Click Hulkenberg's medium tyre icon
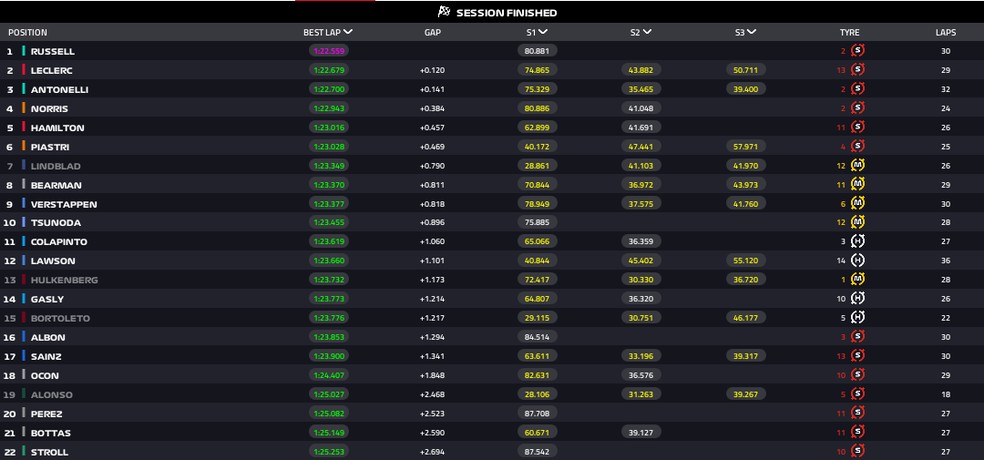Screen dimensions: 984x460 tap(857, 280)
